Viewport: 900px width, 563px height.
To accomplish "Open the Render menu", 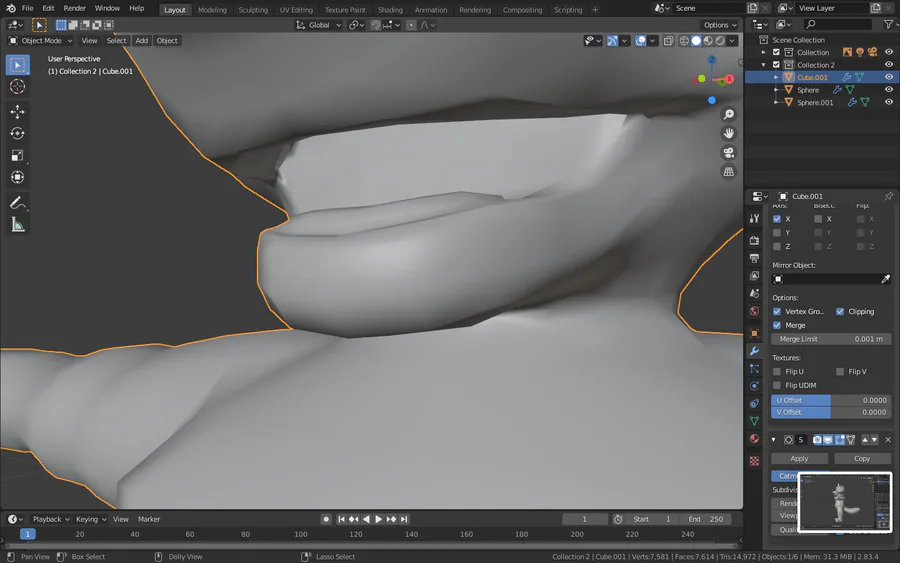I will click(75, 8).
